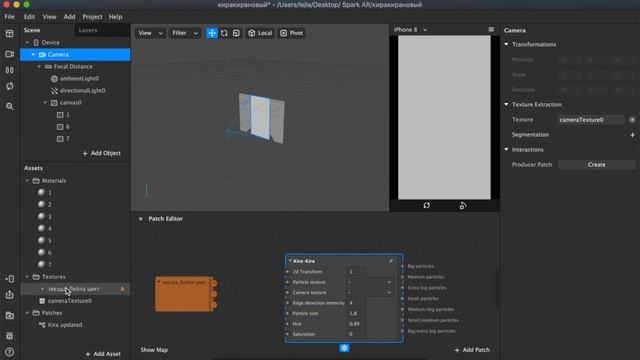Click the bug report icon in sidebar
Screen dimensions: 640x360
click(9, 336)
